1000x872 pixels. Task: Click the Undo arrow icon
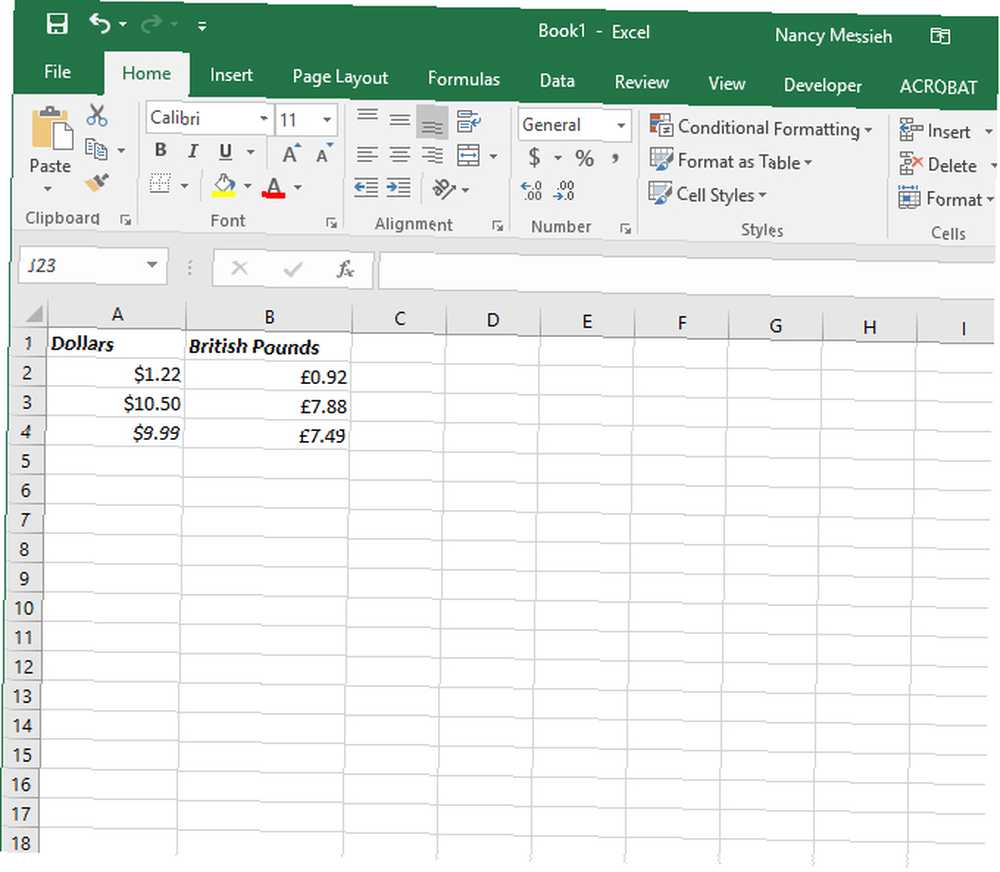(x=100, y=24)
